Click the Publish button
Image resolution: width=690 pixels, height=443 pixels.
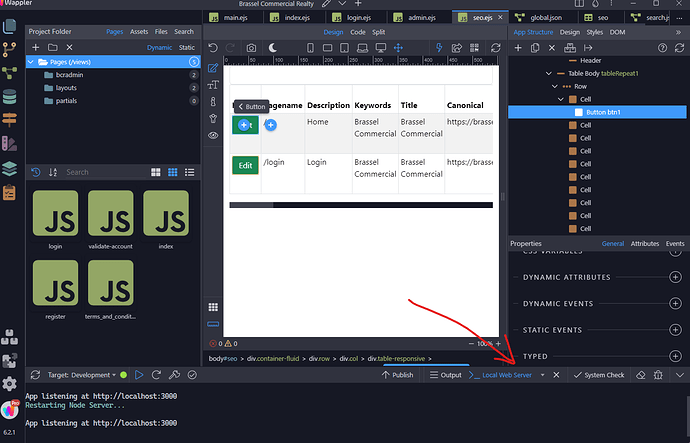[x=397, y=375]
